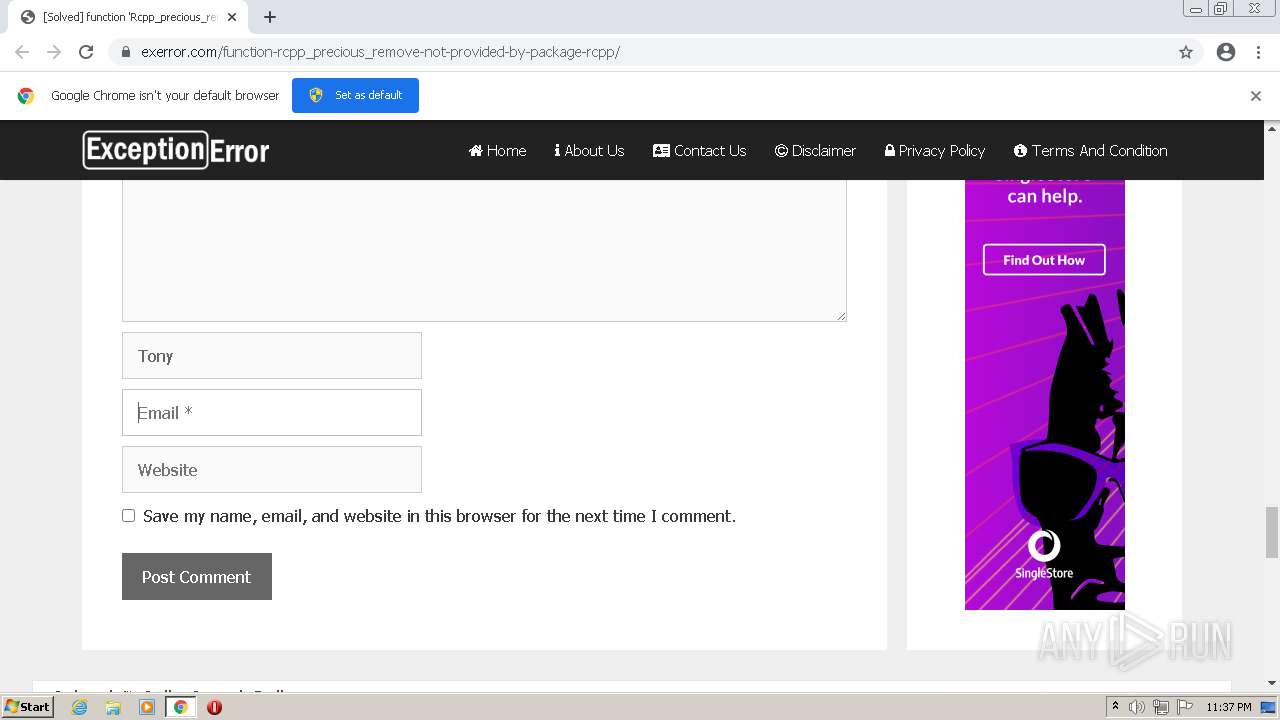Open the Chrome profile avatar icon
Image resolution: width=1280 pixels, height=720 pixels.
[x=1226, y=52]
